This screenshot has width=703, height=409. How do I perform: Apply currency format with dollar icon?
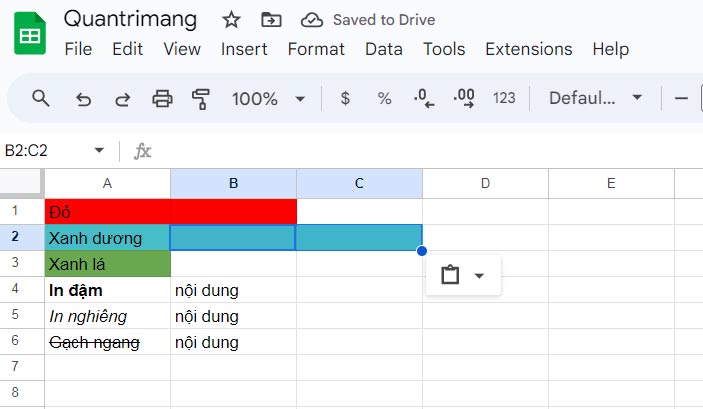coord(345,98)
